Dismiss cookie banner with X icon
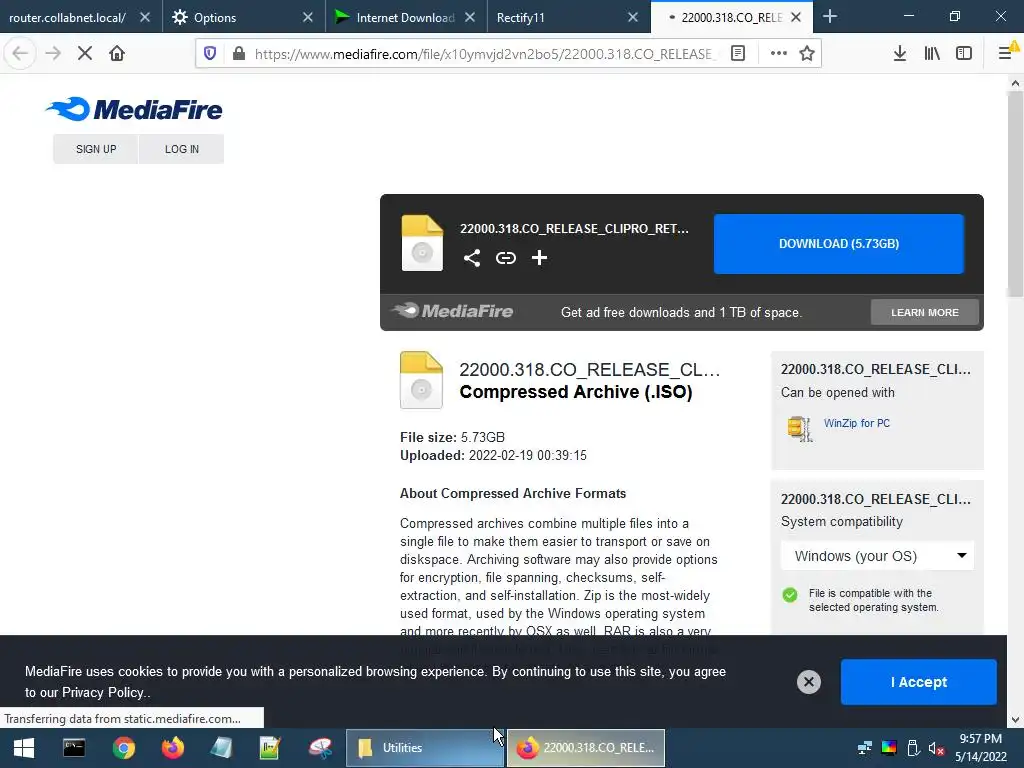Image resolution: width=1024 pixels, height=768 pixels. 808,682
